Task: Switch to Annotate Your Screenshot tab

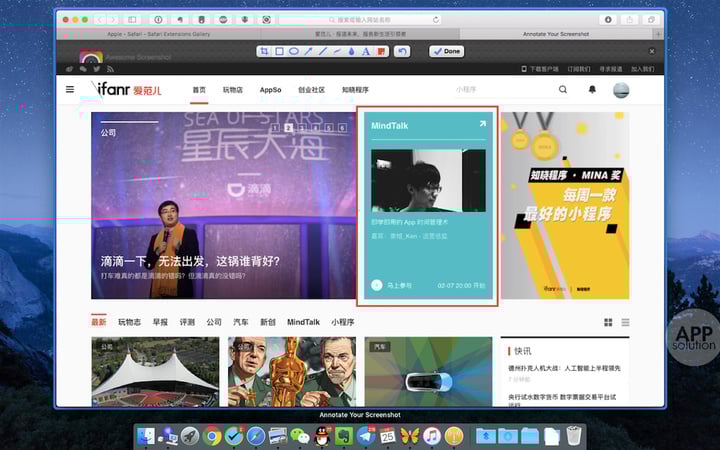Action: point(556,34)
